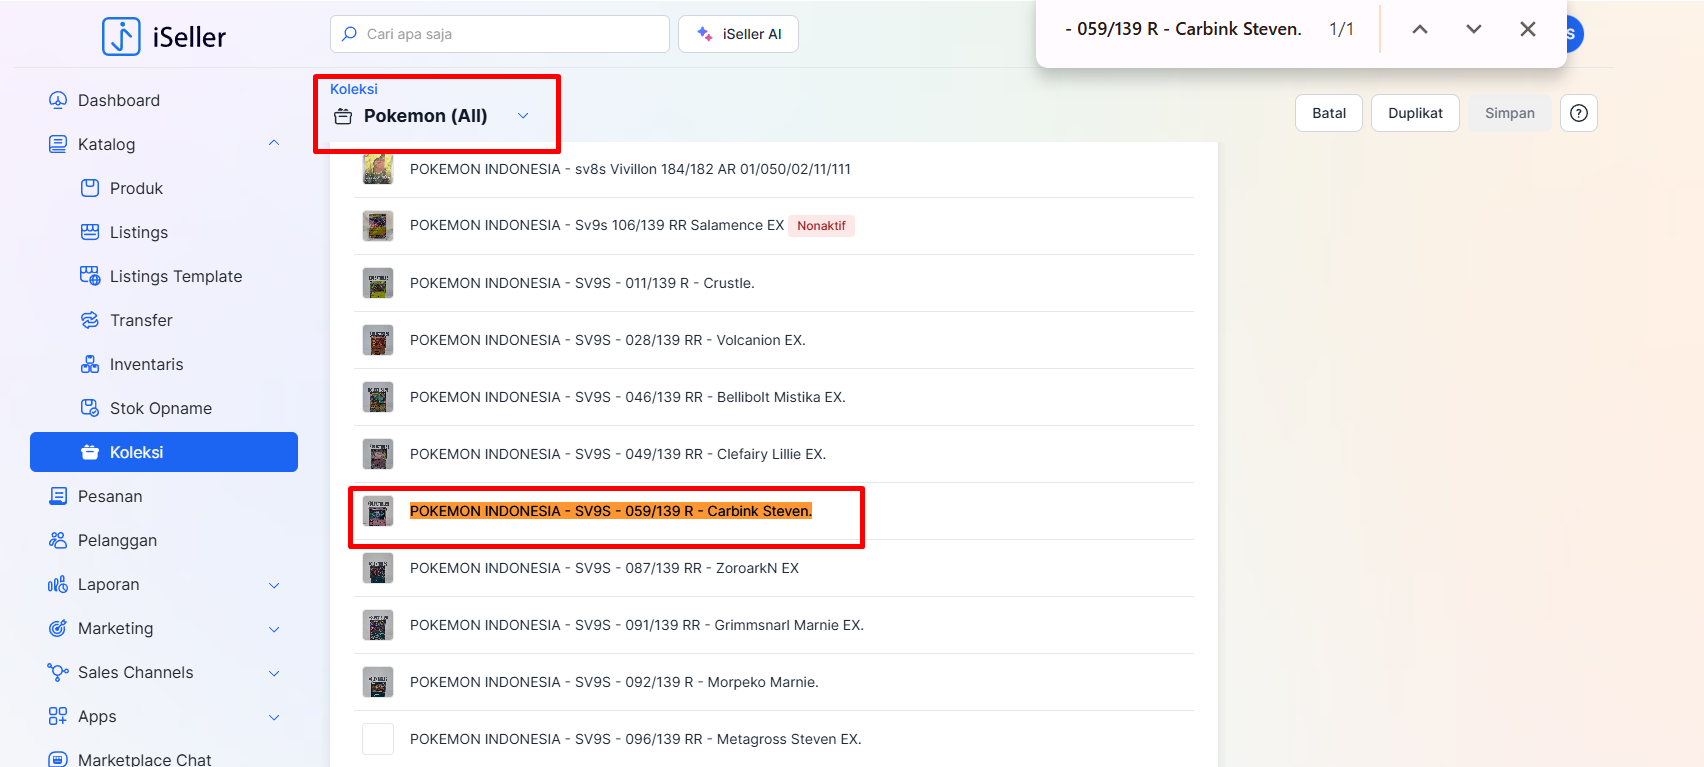Click the Koleksi box icon in sidebar

pos(90,452)
